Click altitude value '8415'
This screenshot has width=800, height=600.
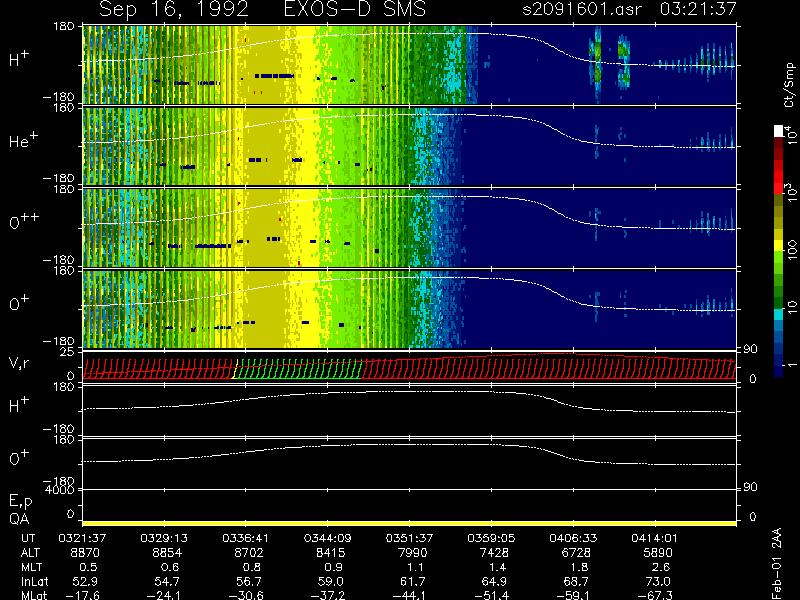(330, 553)
